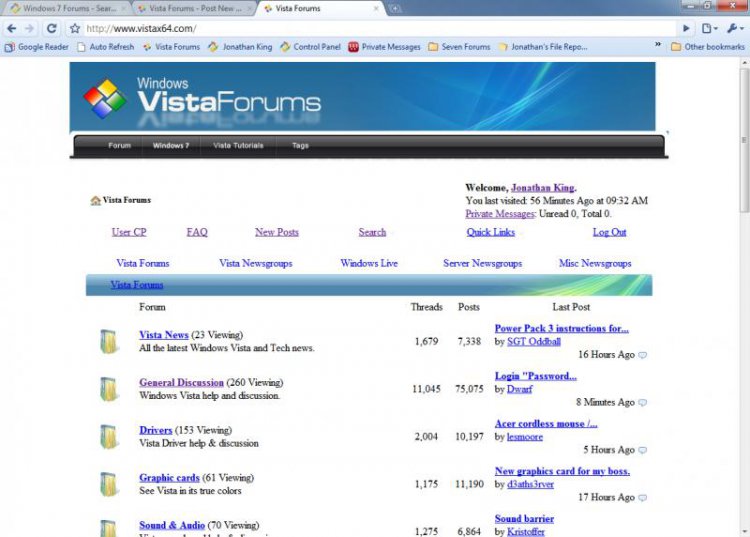Open the User CP link
750x537 pixels.
[129, 232]
